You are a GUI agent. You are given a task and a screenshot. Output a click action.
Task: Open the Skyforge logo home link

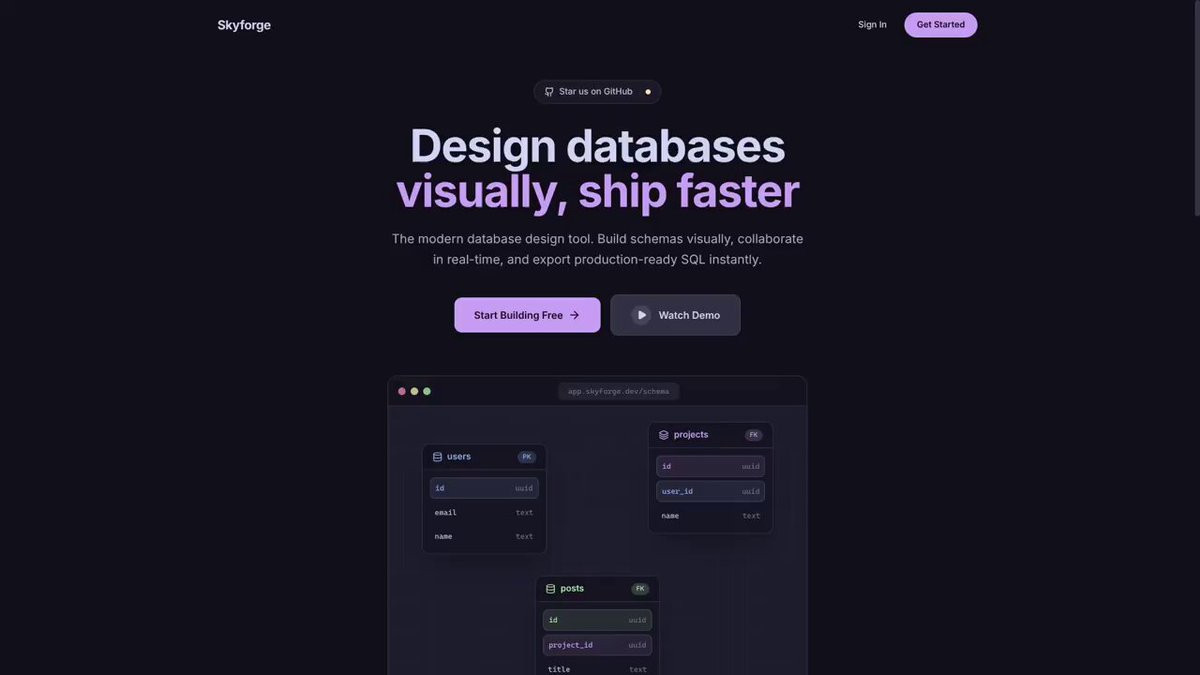(244, 25)
